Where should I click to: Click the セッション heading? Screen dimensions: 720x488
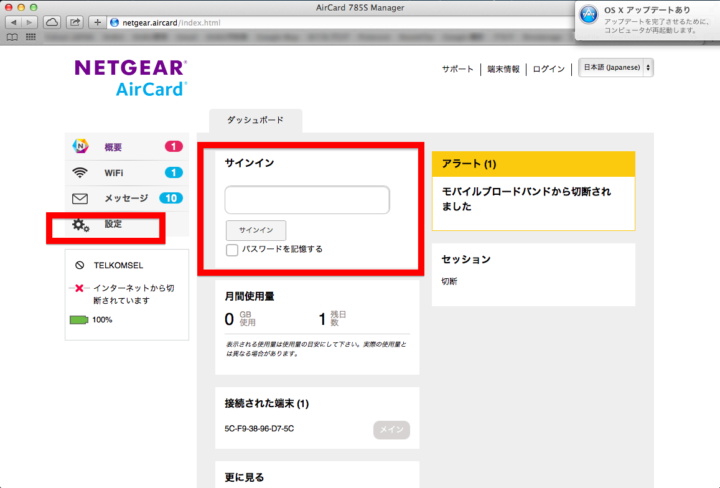point(466,259)
